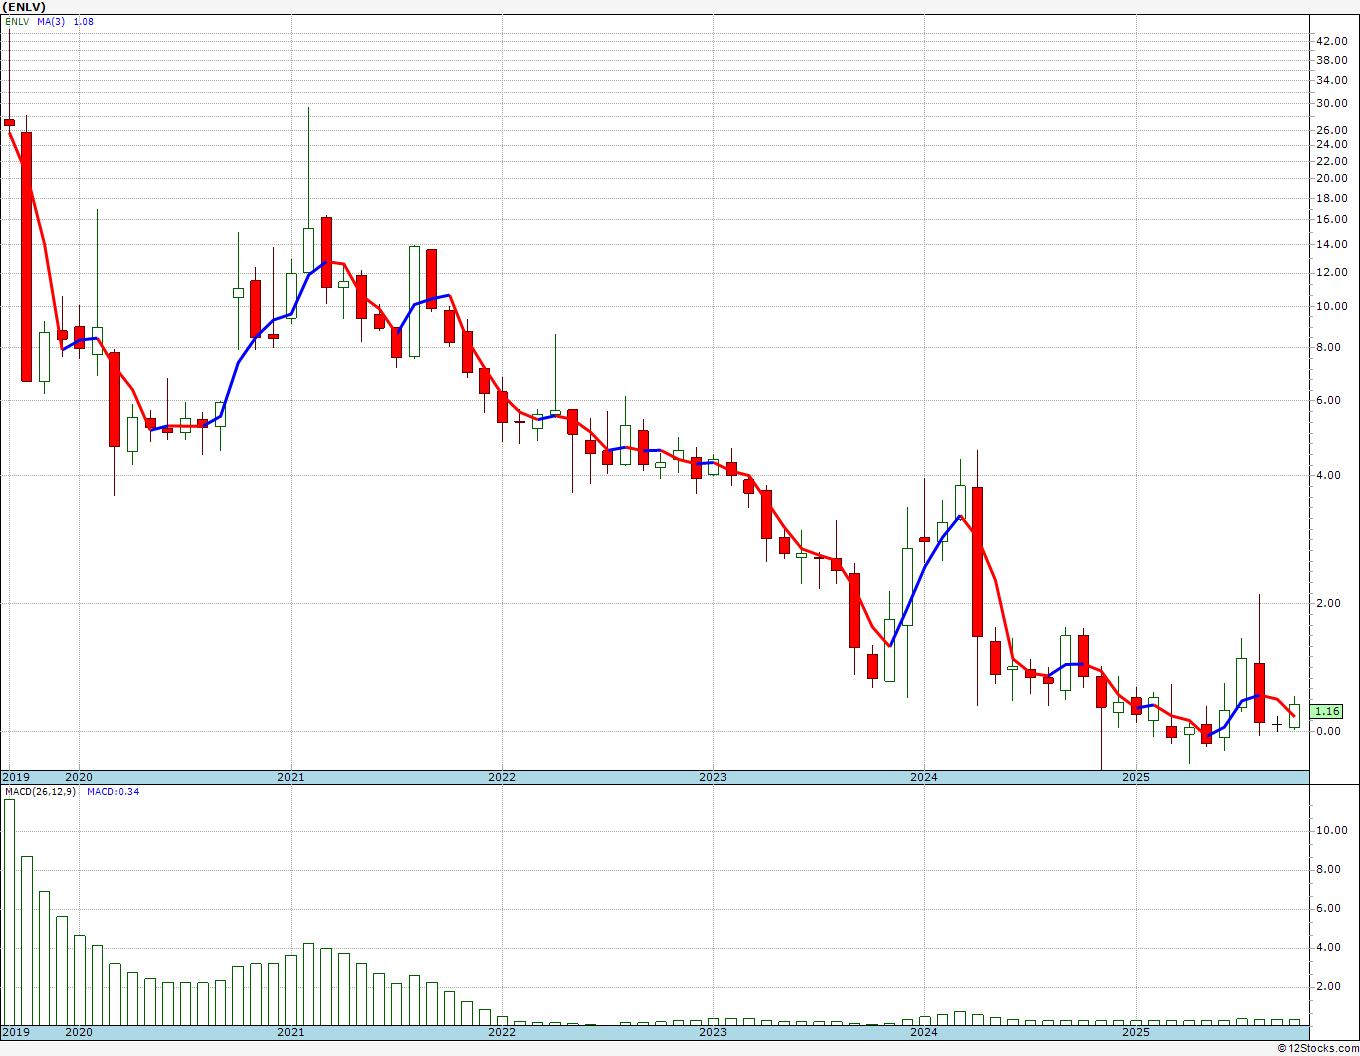Click the large red candle in late 2019
Screen dimensions: 1360x1056
tap(26, 256)
